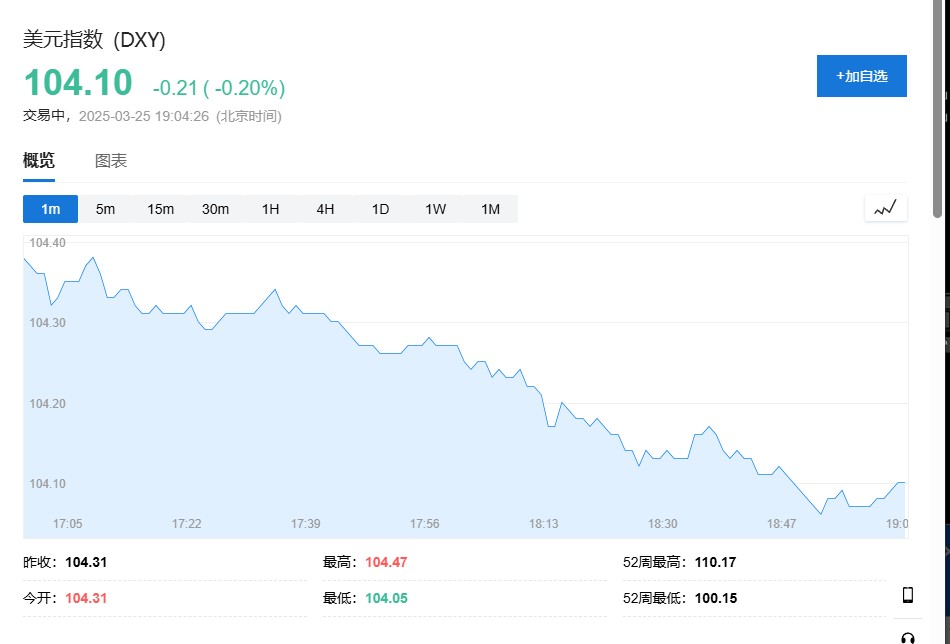Click the 18:30 time axis label

click(x=662, y=523)
